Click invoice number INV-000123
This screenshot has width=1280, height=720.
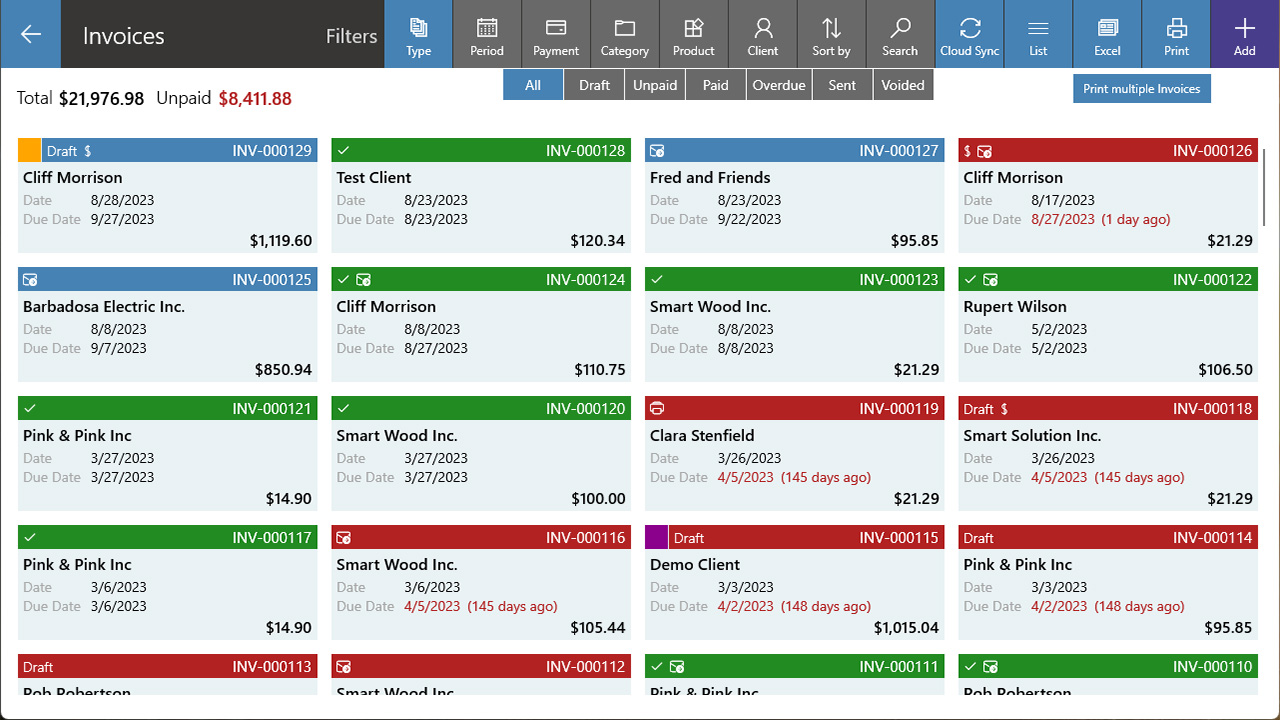pyautogui.click(x=899, y=280)
